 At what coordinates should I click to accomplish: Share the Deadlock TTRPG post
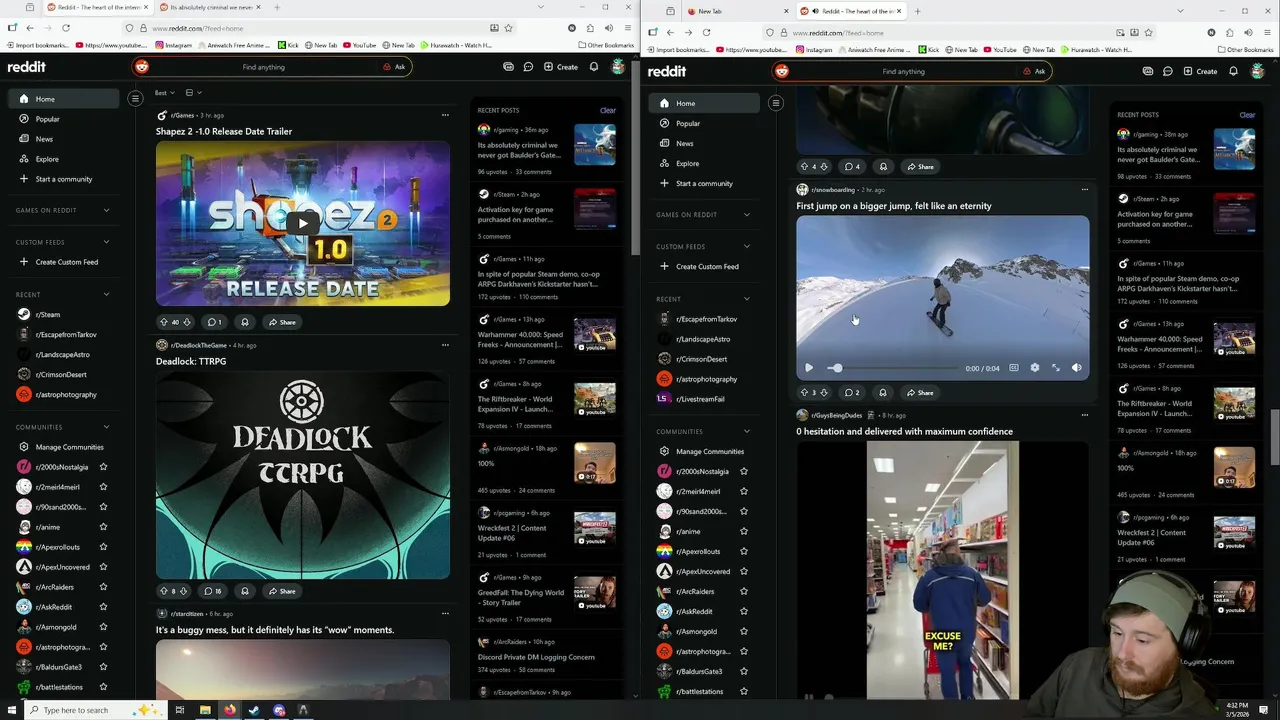[281, 591]
